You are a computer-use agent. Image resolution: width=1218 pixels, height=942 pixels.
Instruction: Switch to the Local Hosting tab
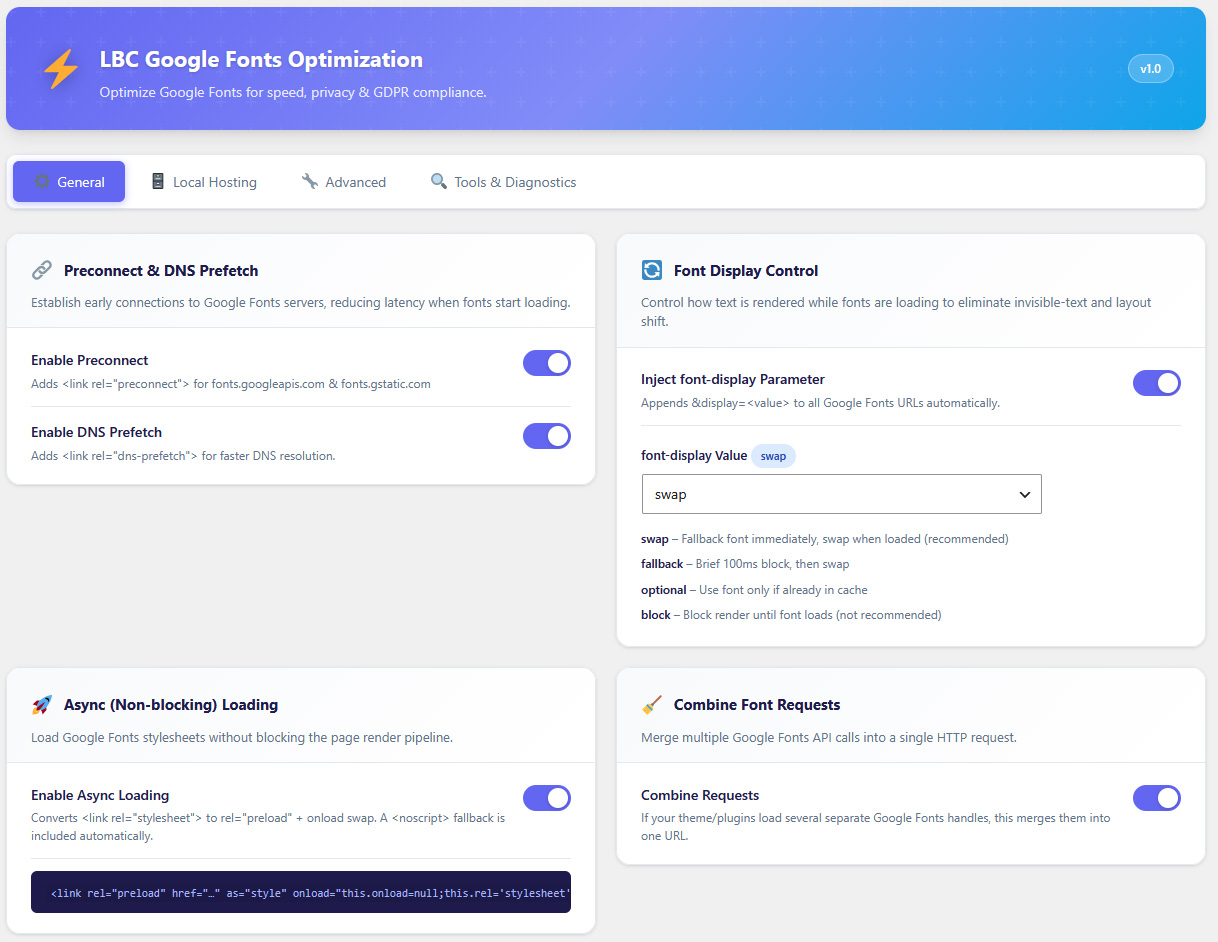click(x=204, y=182)
